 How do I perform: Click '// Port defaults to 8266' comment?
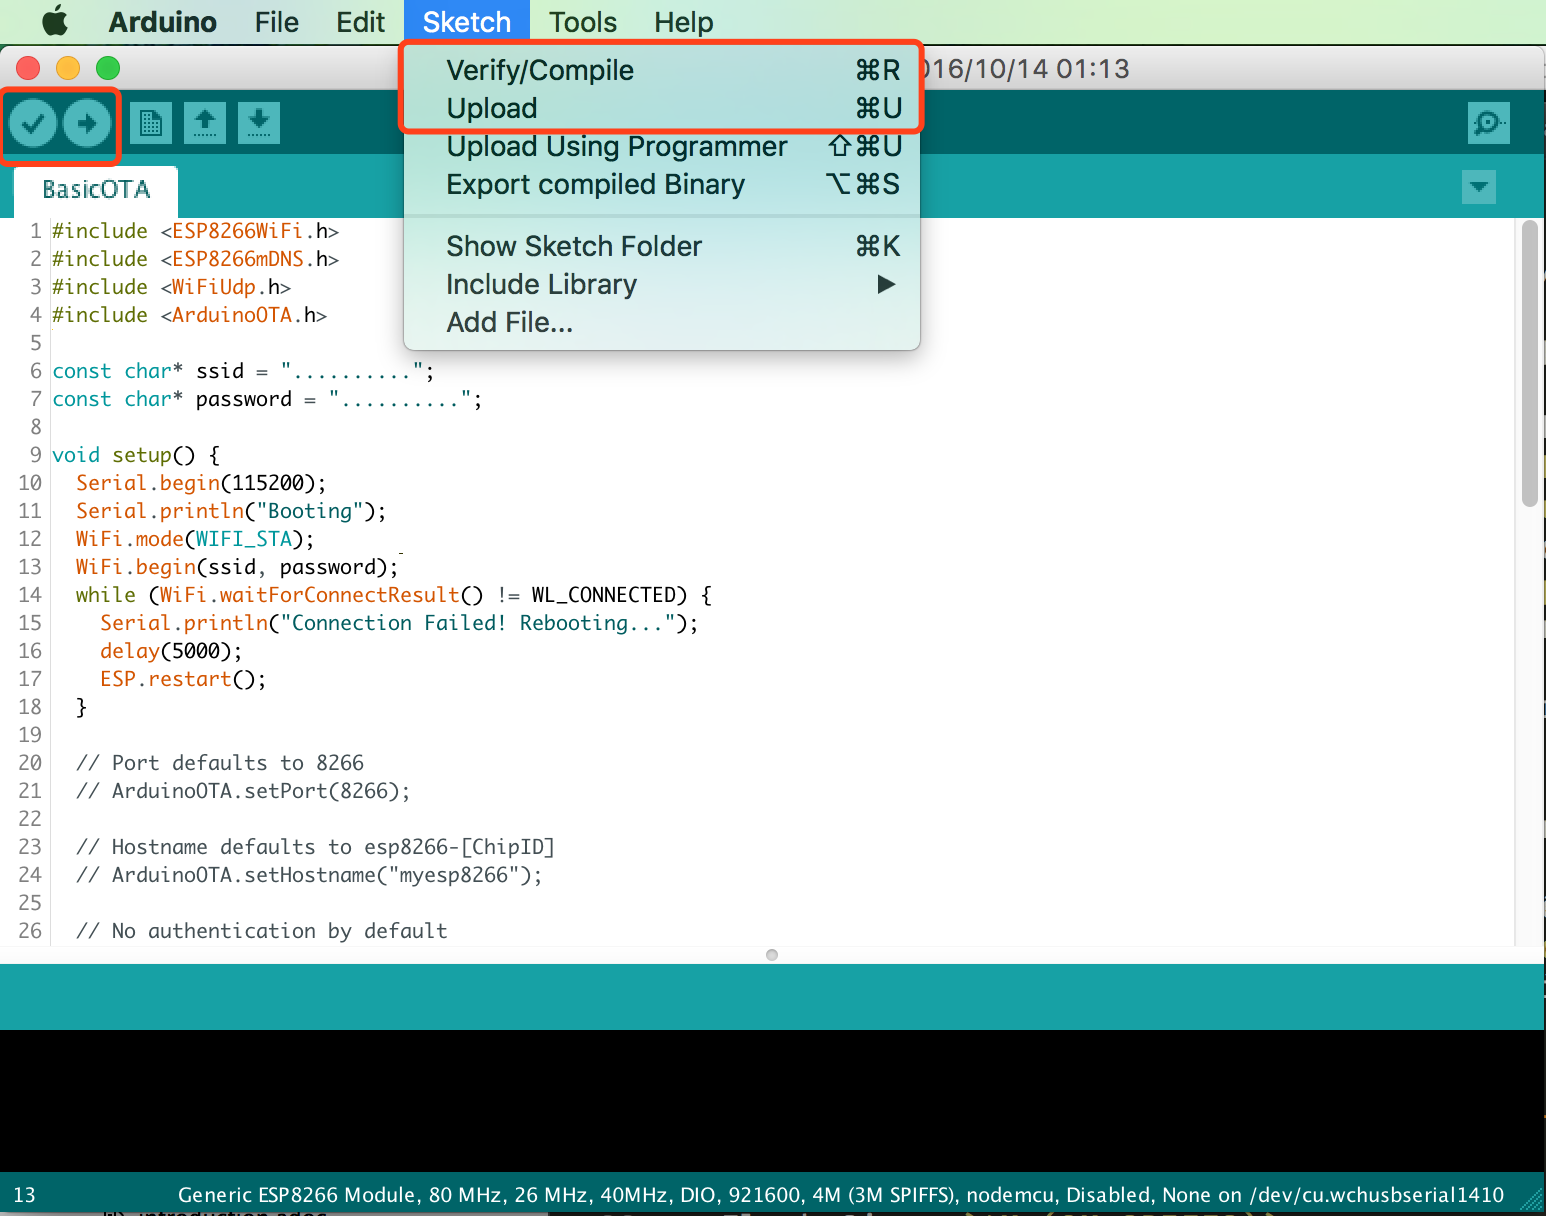[x=220, y=763]
